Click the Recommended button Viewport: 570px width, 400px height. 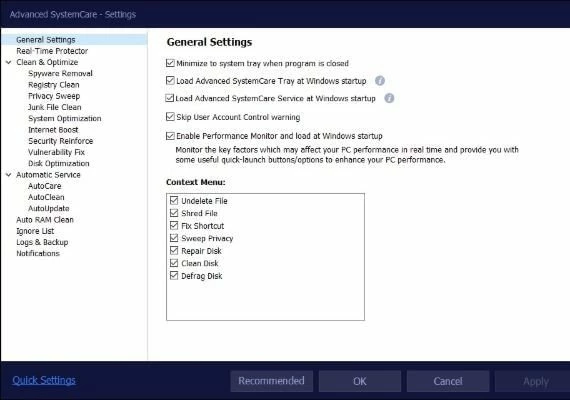(272, 381)
